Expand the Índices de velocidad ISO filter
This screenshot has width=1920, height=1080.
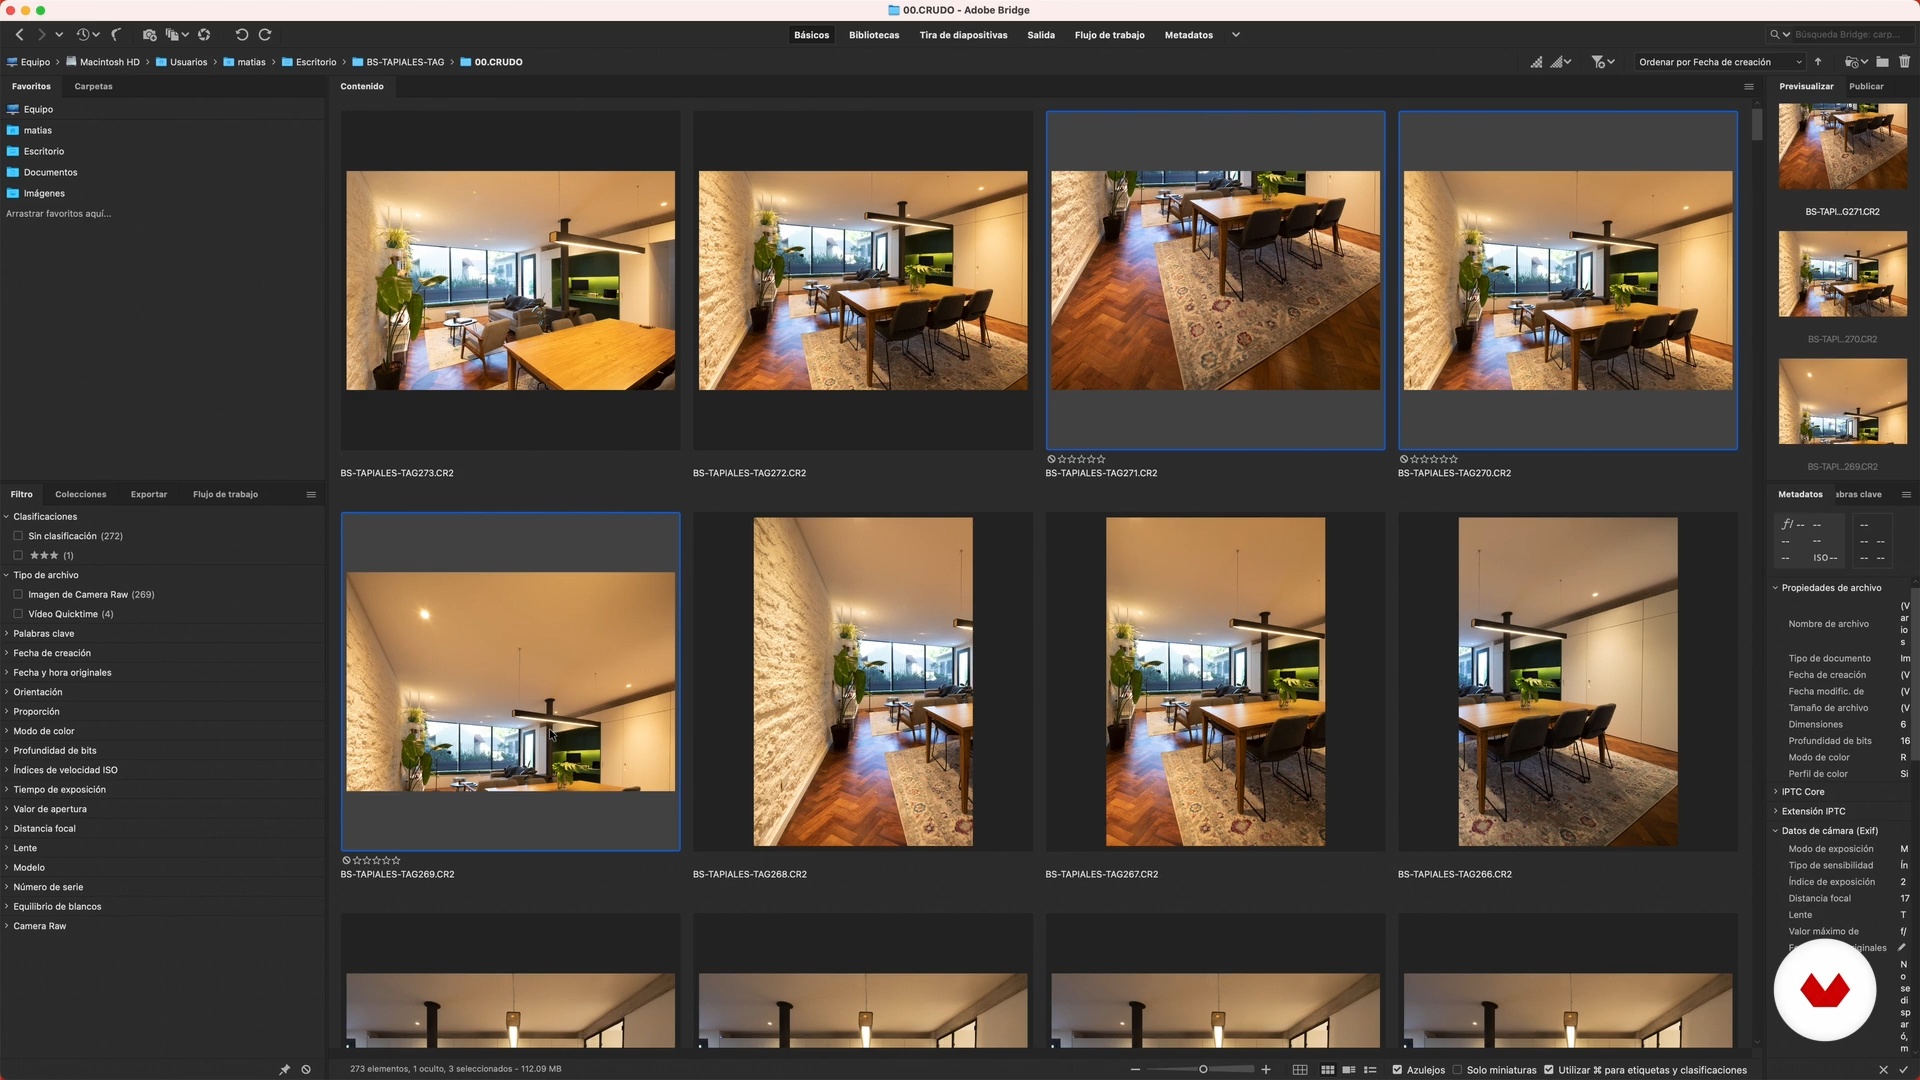coord(6,770)
